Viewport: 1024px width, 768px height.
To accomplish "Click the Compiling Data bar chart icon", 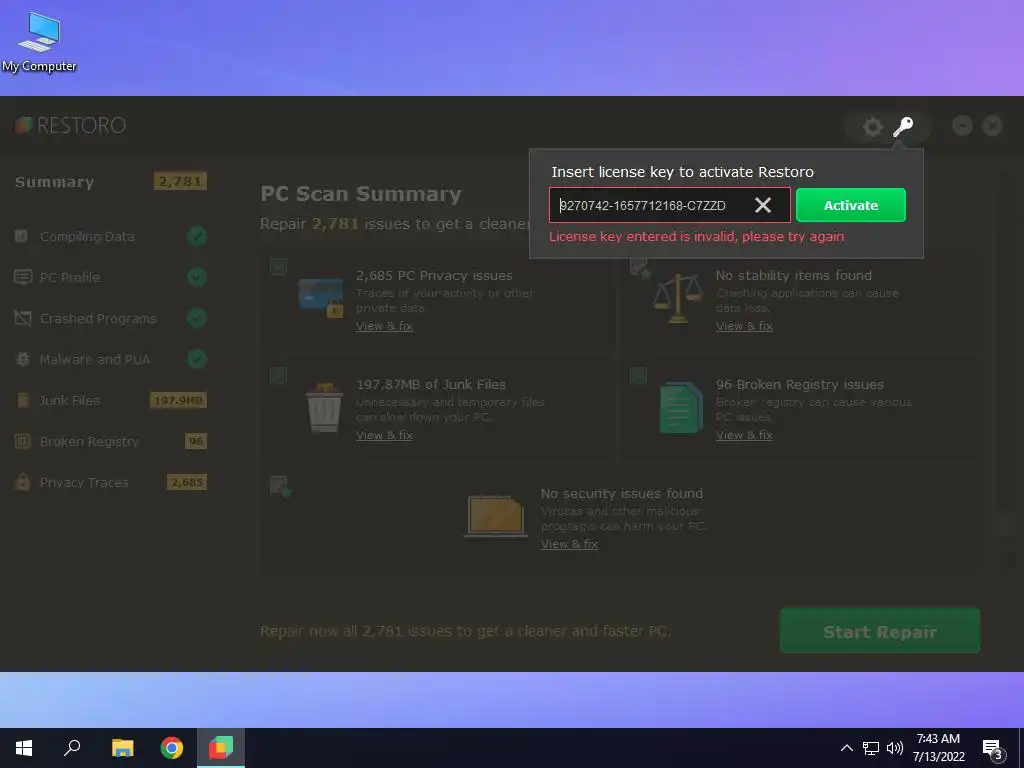I will [x=22, y=236].
